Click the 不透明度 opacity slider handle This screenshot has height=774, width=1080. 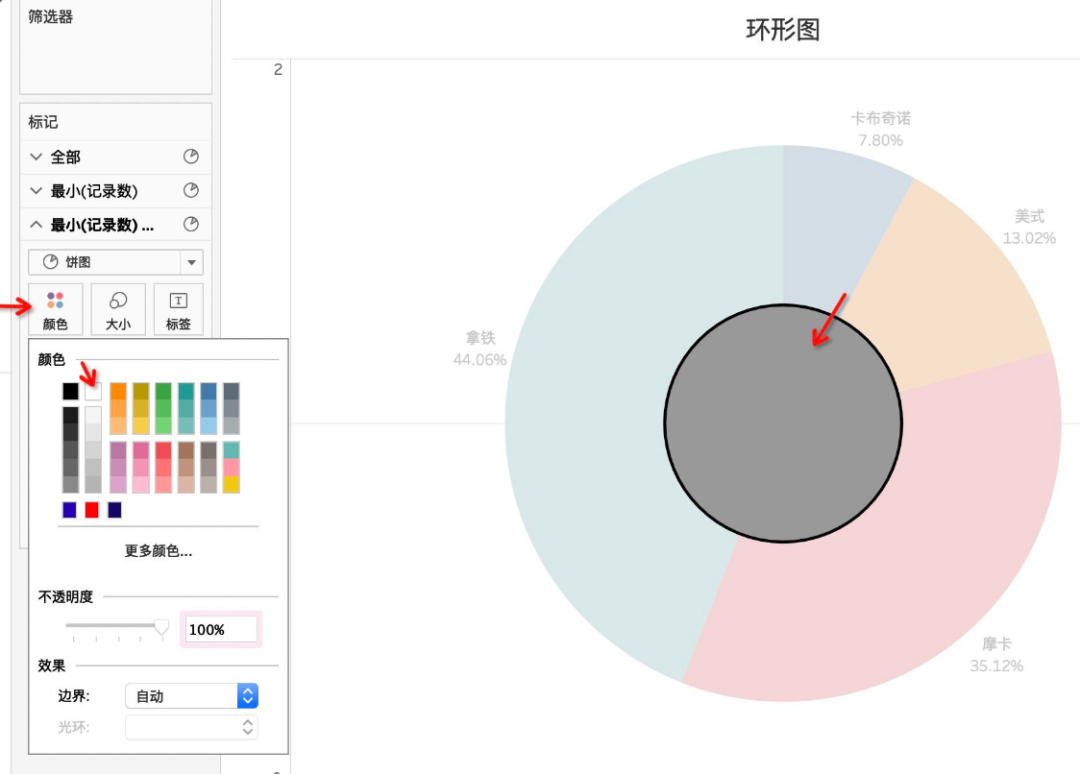click(x=161, y=627)
